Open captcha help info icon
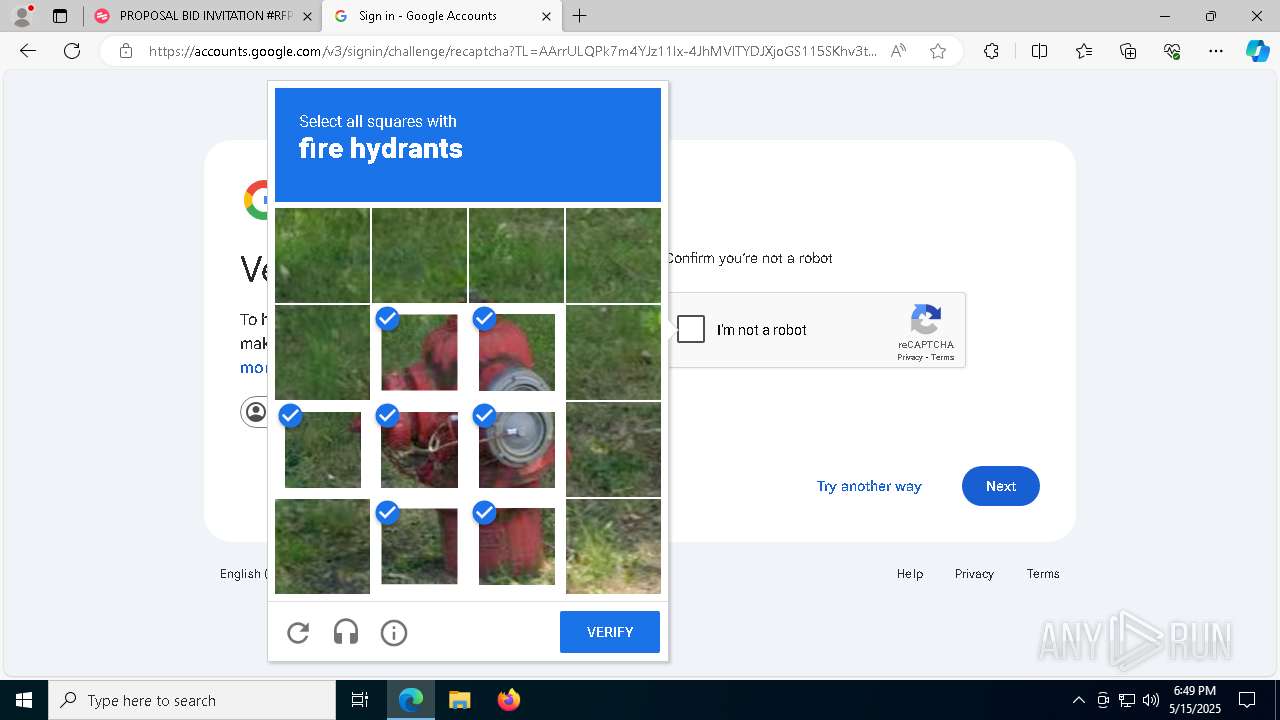This screenshot has height=720, width=1280. pos(394,633)
